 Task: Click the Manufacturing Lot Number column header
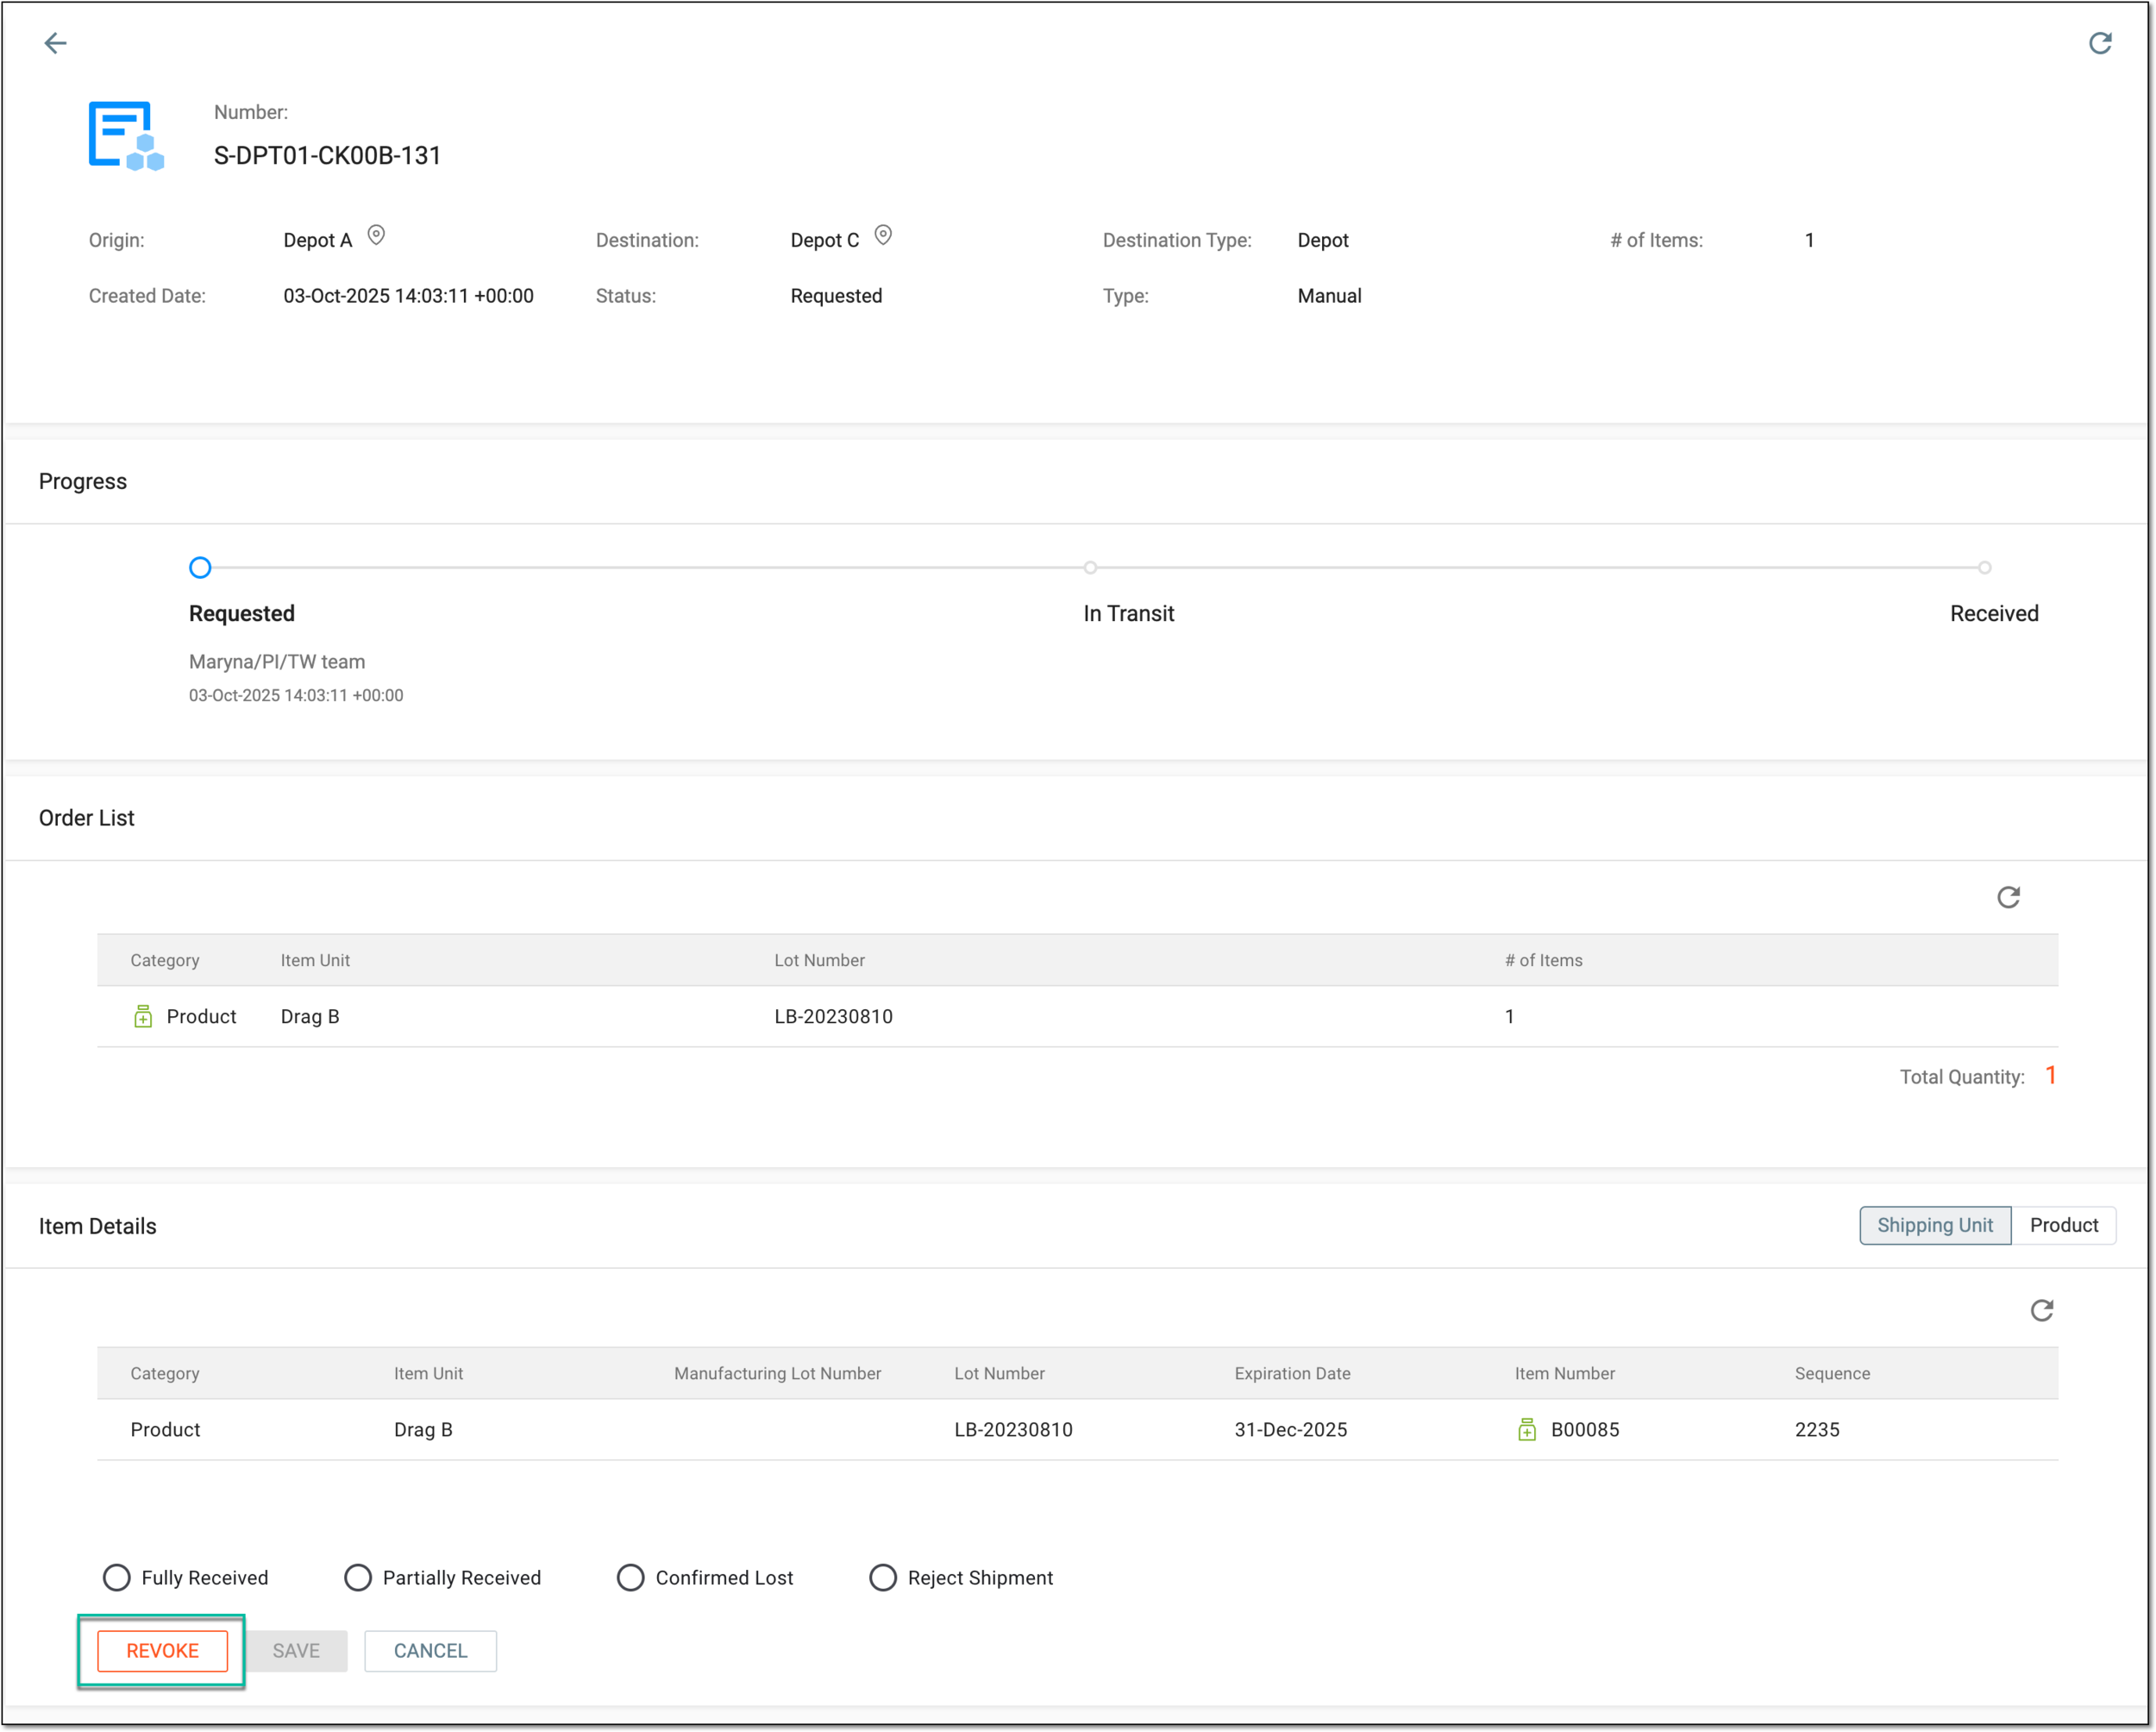point(777,1374)
